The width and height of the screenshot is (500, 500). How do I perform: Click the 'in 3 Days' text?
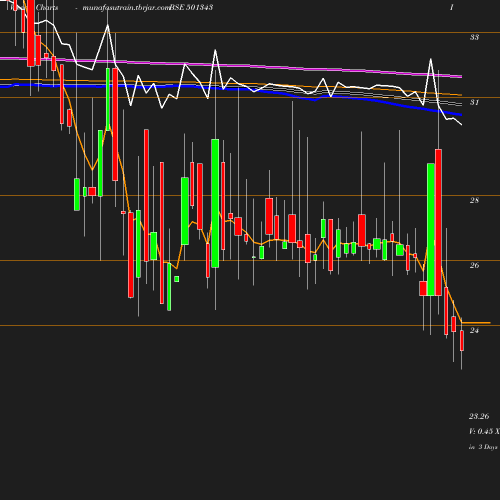tap(483, 447)
